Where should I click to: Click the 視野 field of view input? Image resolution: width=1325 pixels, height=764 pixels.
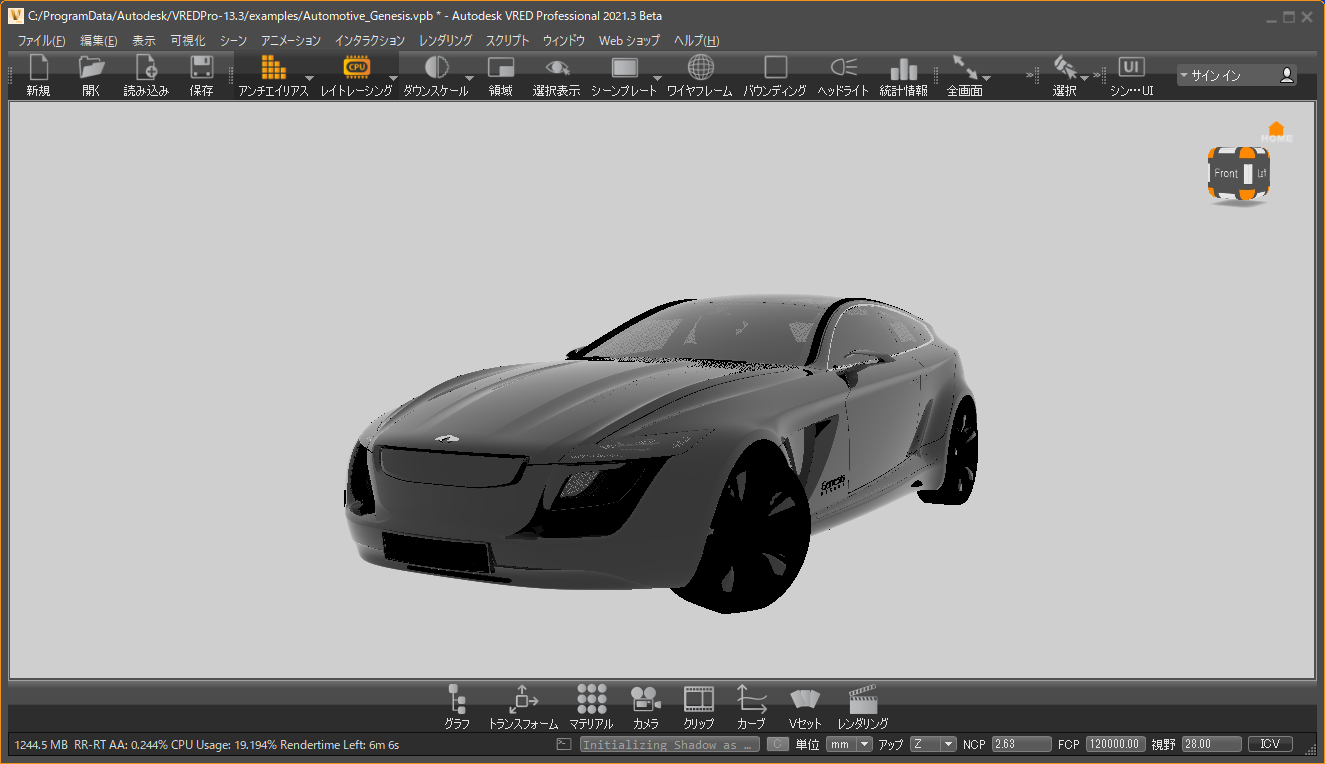[x=1210, y=745]
